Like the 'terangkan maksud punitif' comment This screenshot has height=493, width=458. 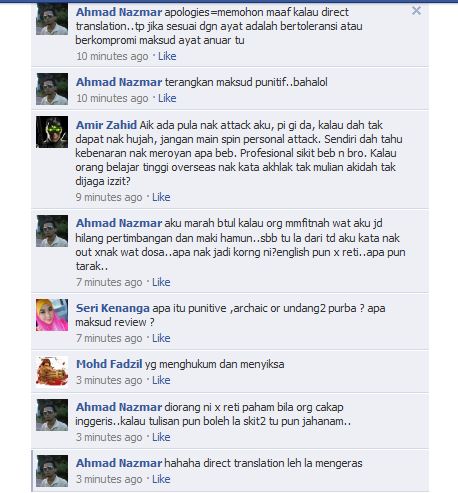167,98
